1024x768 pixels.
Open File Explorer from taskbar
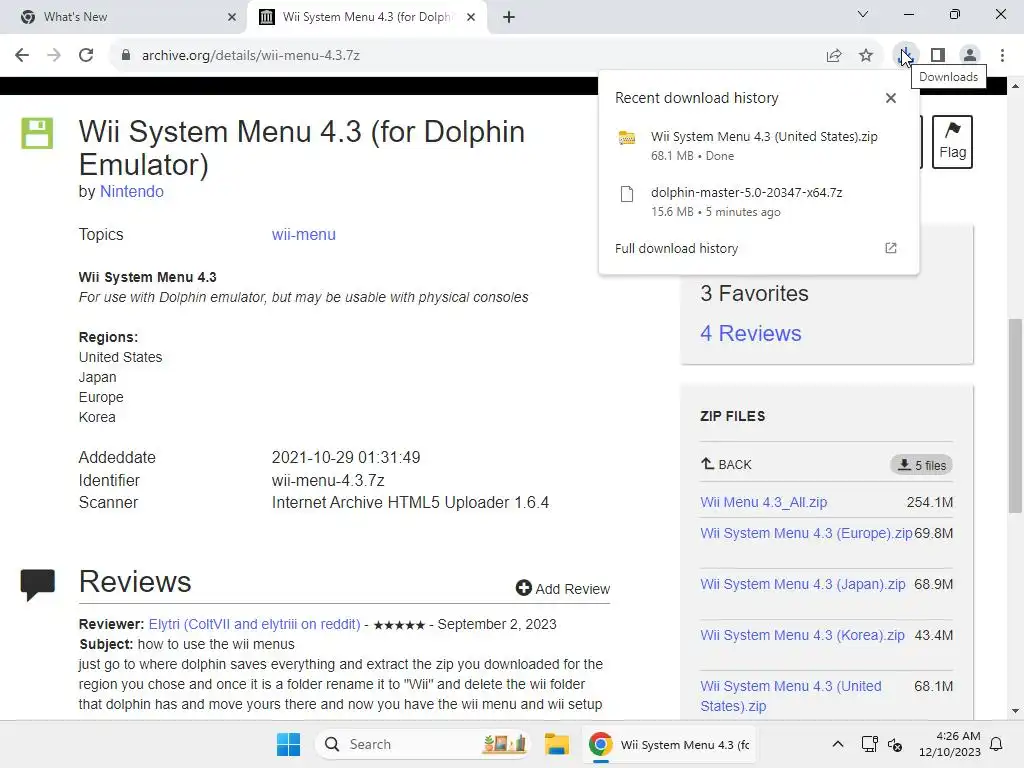point(556,744)
